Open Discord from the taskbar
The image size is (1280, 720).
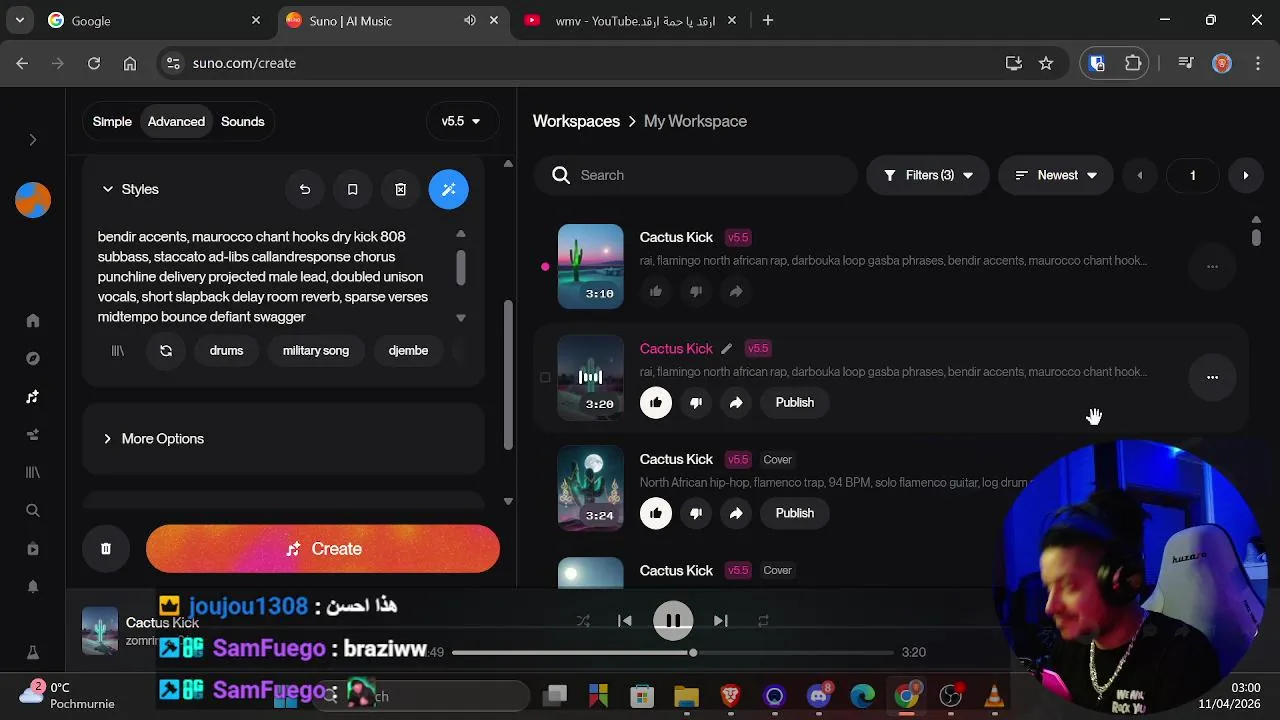[x=819, y=696]
